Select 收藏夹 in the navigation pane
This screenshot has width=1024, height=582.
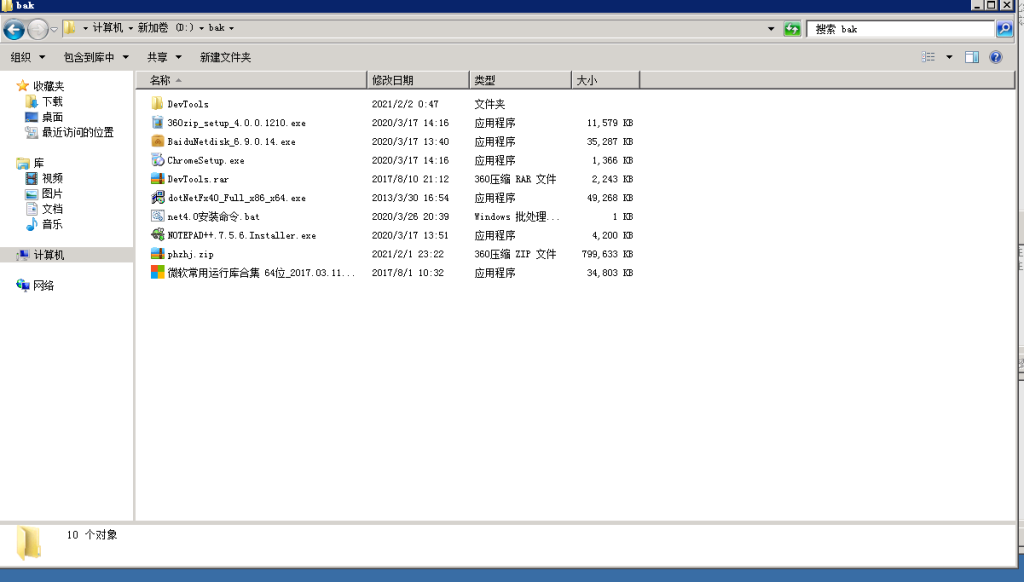tap(48, 86)
